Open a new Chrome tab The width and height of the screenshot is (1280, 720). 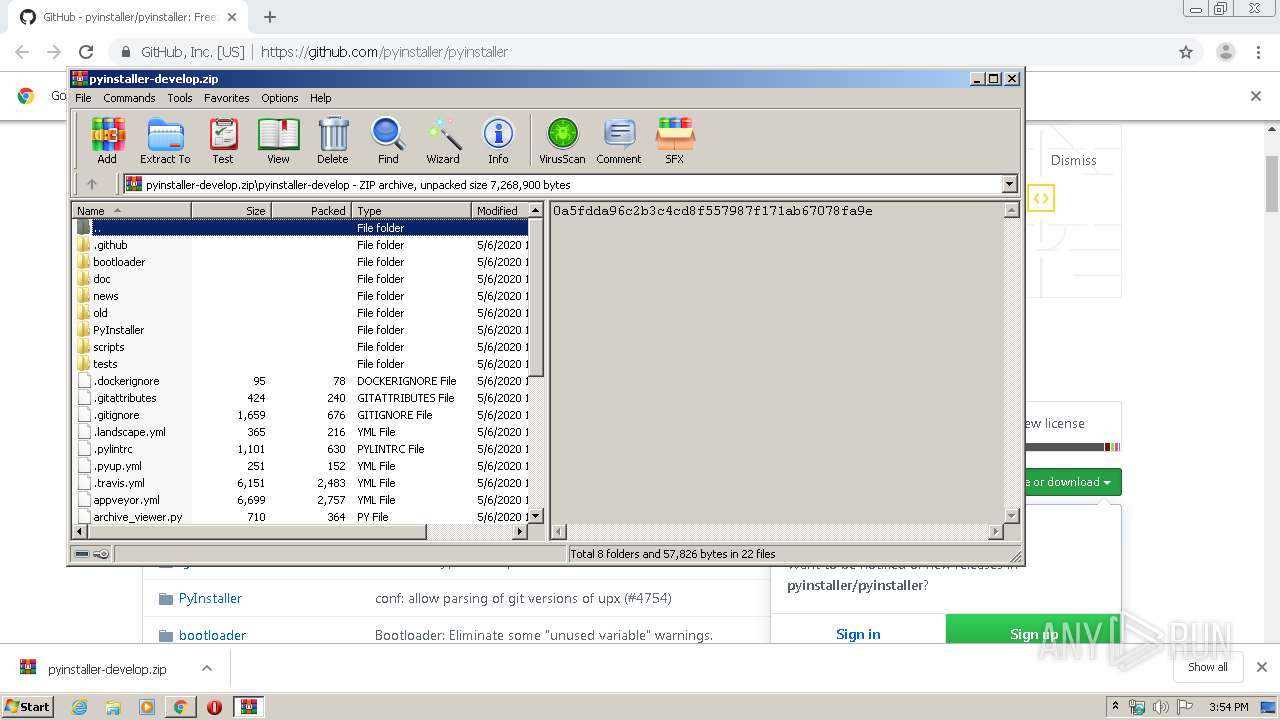click(x=270, y=17)
